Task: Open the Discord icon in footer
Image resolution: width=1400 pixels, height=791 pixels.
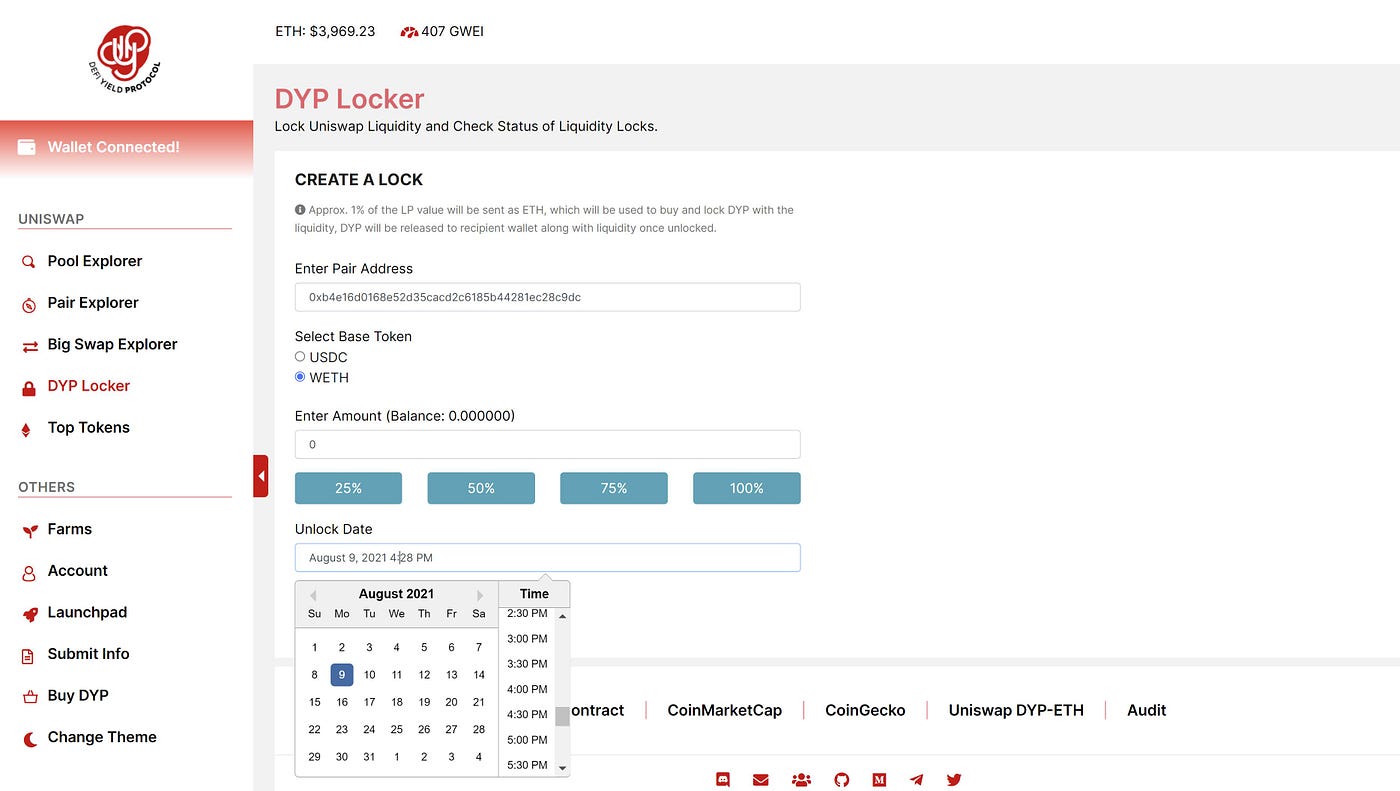Action: point(723,779)
